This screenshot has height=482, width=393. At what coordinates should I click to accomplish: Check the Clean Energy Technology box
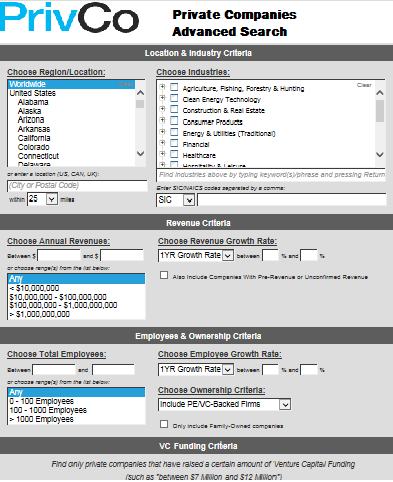174,98
